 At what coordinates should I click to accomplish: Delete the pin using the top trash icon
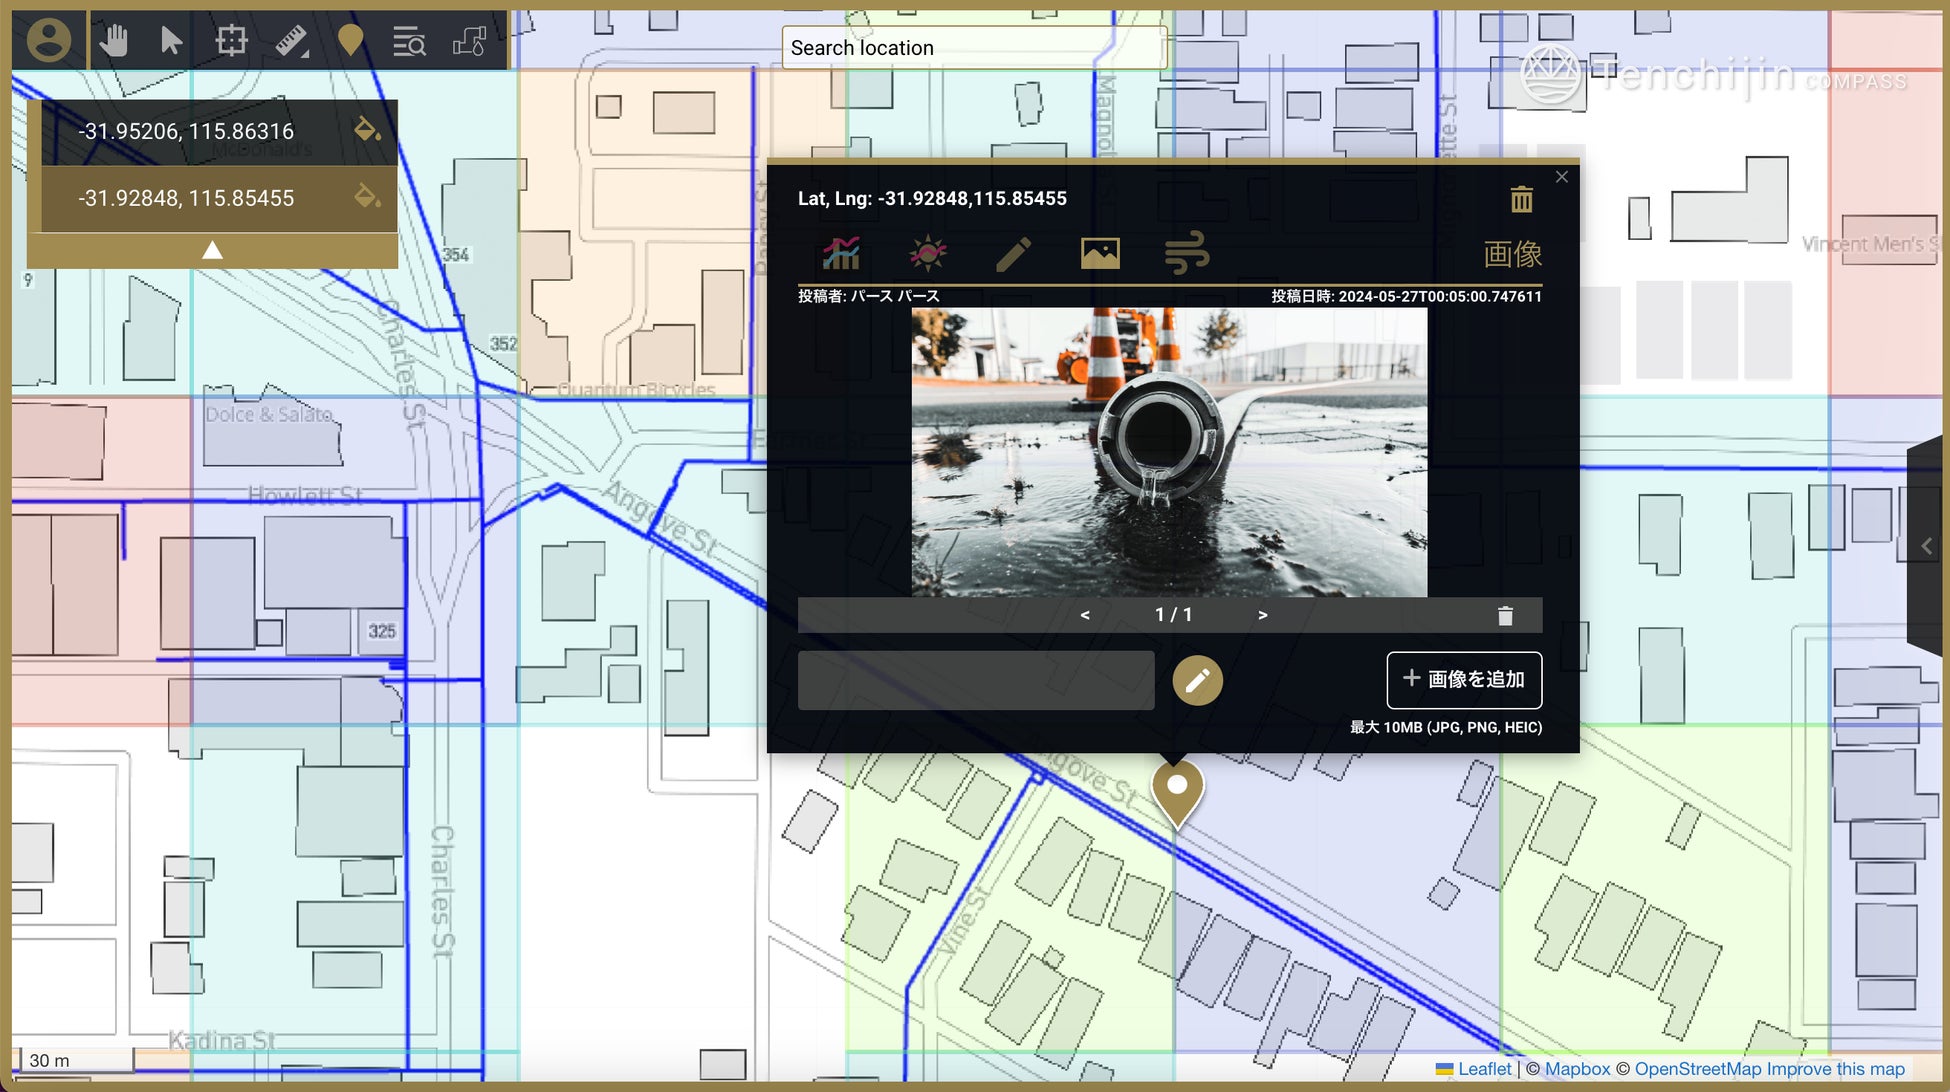coord(1521,199)
